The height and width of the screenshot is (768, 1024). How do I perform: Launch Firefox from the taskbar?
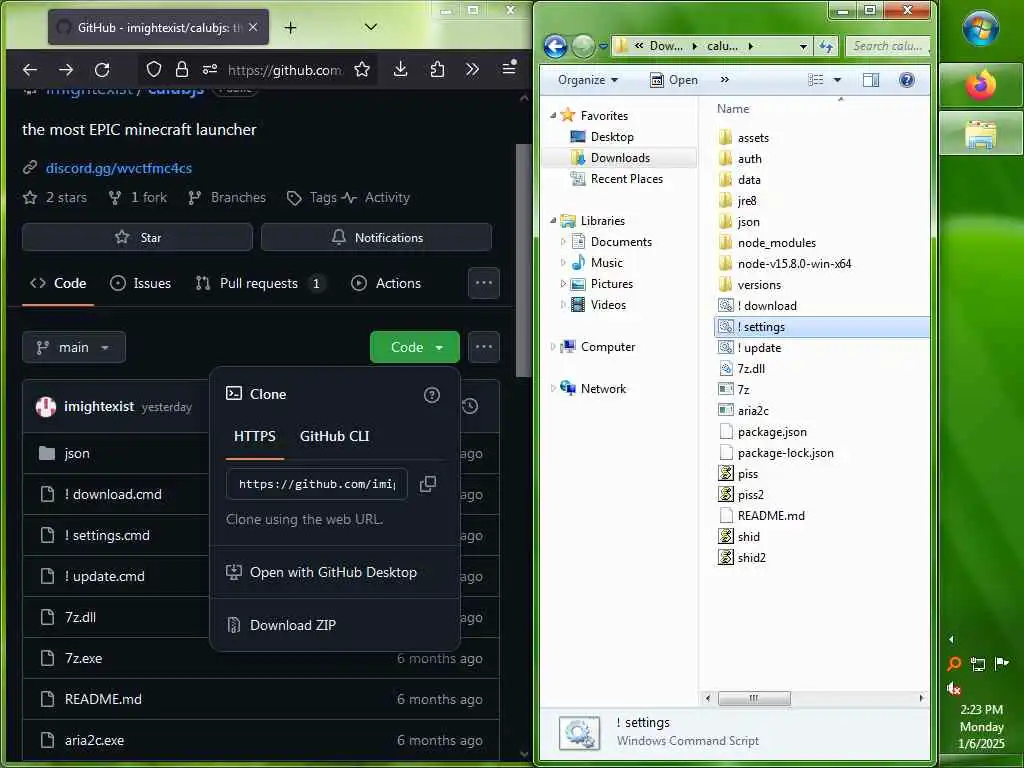981,86
